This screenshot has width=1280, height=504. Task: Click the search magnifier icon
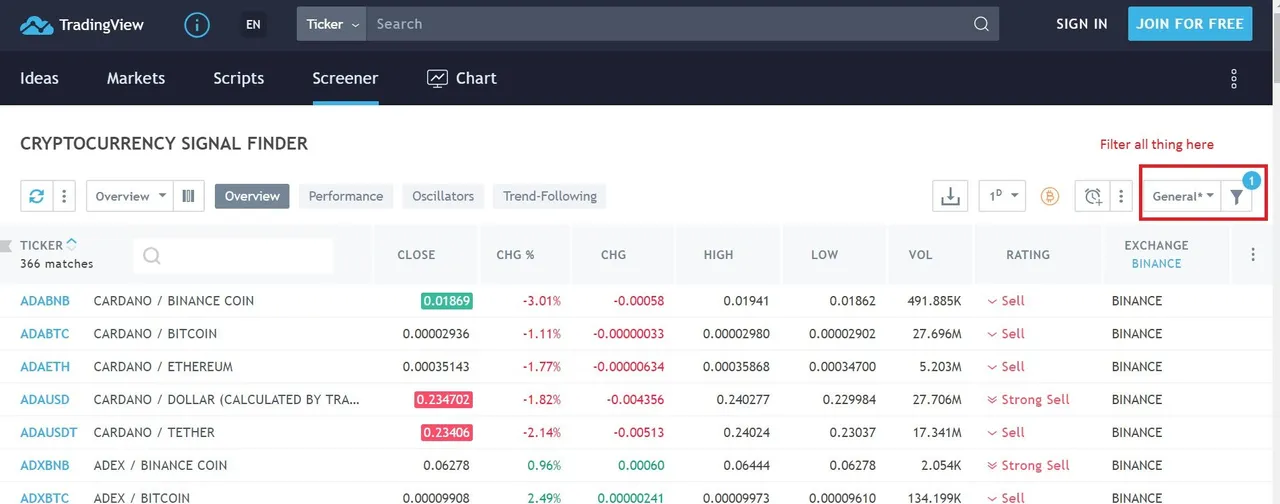(981, 24)
